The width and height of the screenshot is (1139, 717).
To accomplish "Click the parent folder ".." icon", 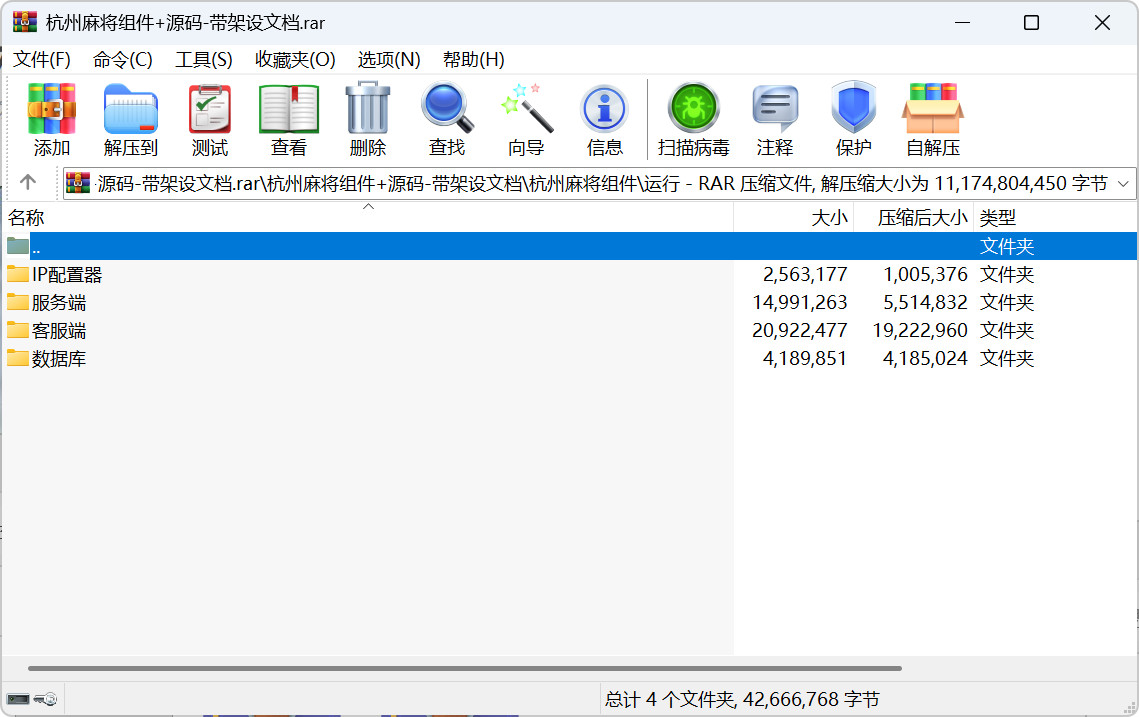I will pyautogui.click(x=18, y=246).
